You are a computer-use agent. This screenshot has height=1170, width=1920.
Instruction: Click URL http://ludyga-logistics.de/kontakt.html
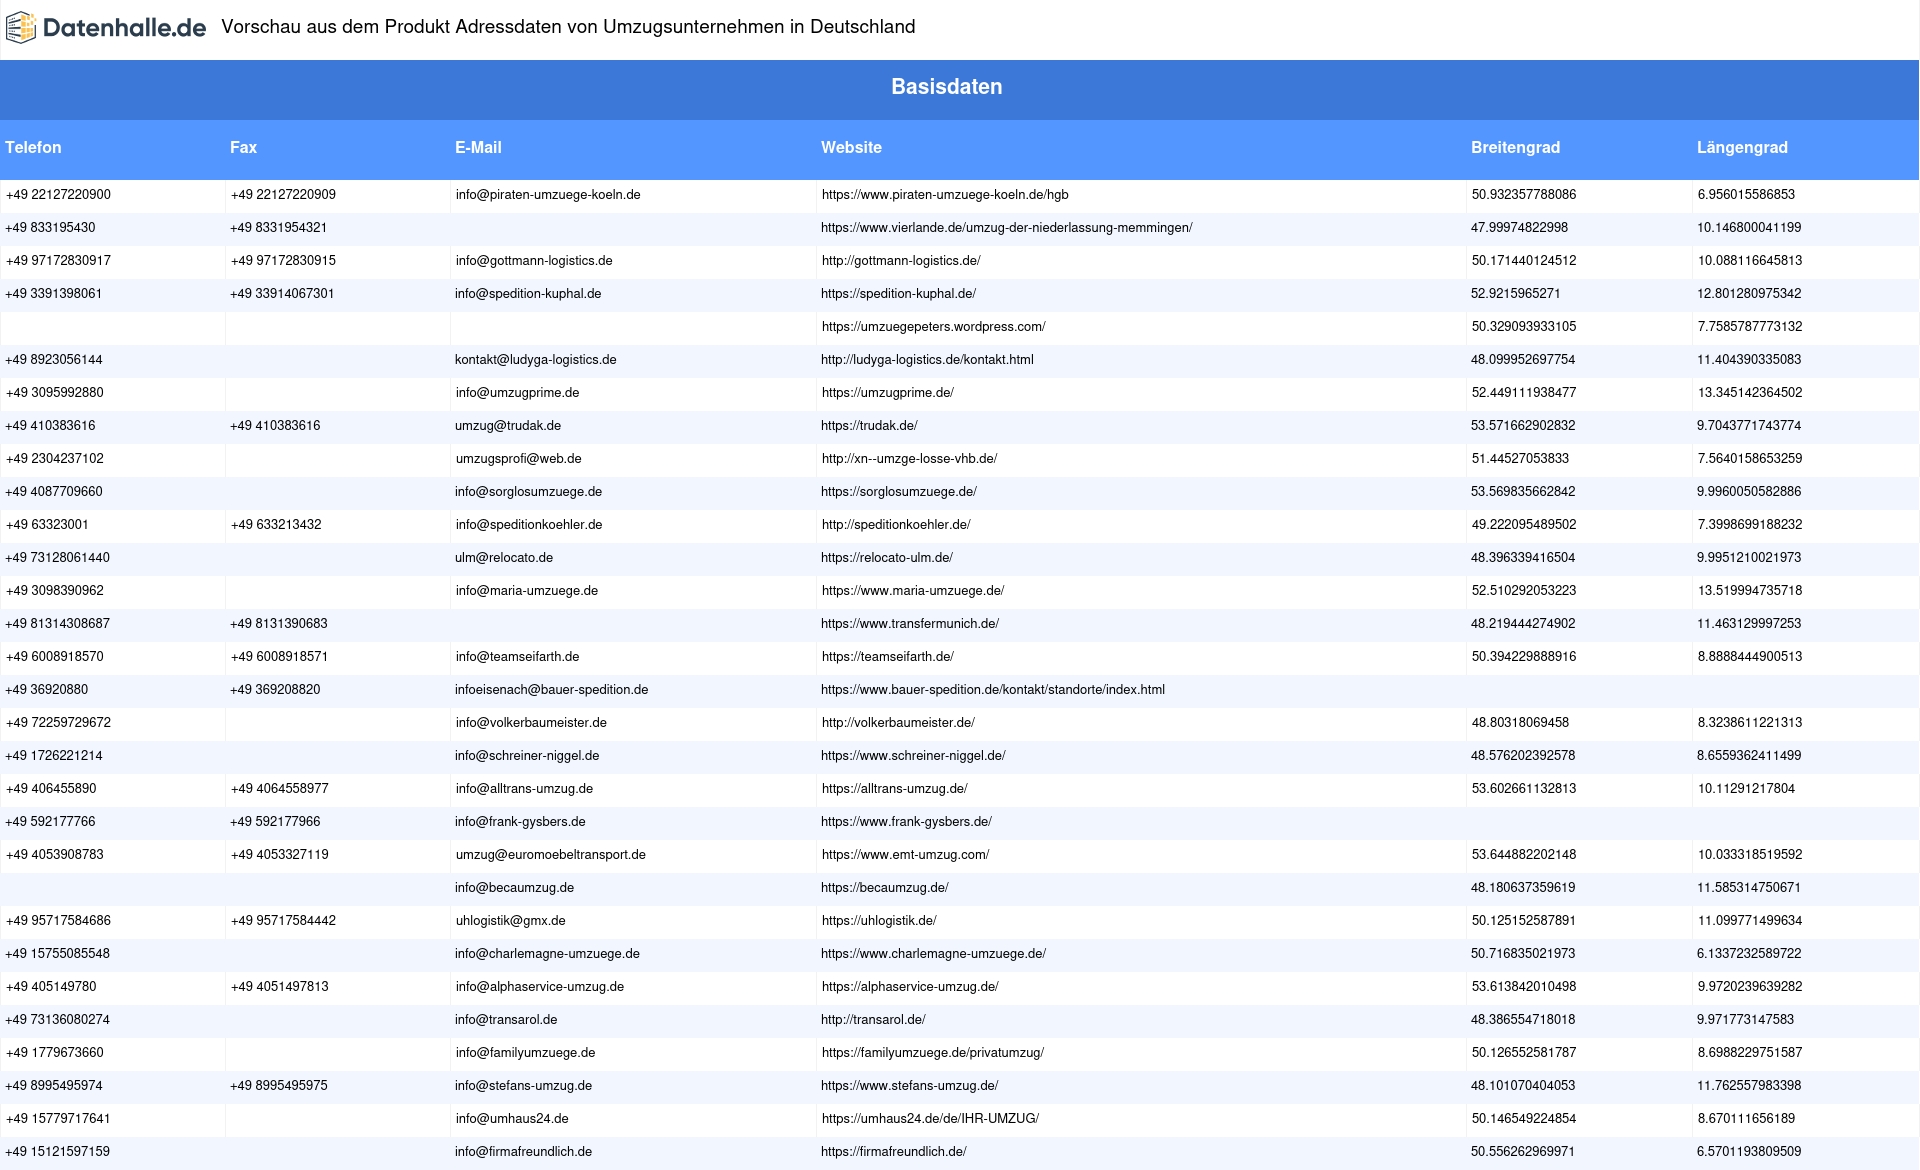[x=927, y=360]
